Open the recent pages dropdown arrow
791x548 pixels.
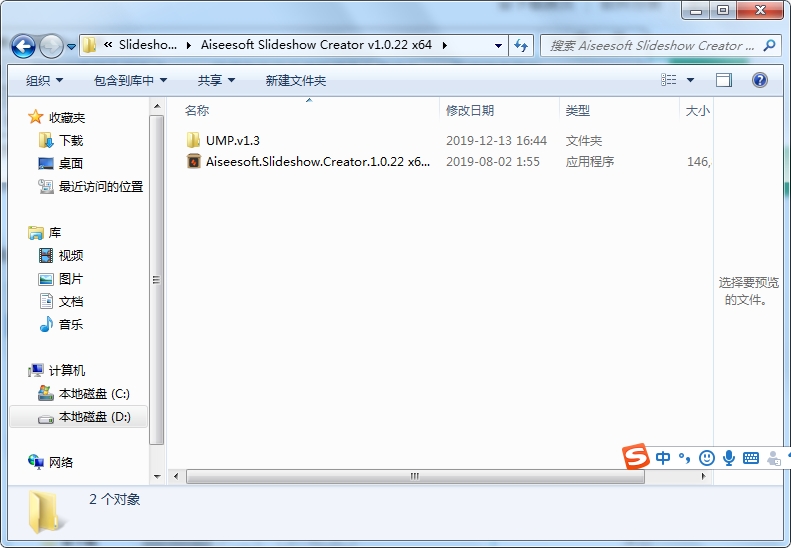(x=71, y=46)
